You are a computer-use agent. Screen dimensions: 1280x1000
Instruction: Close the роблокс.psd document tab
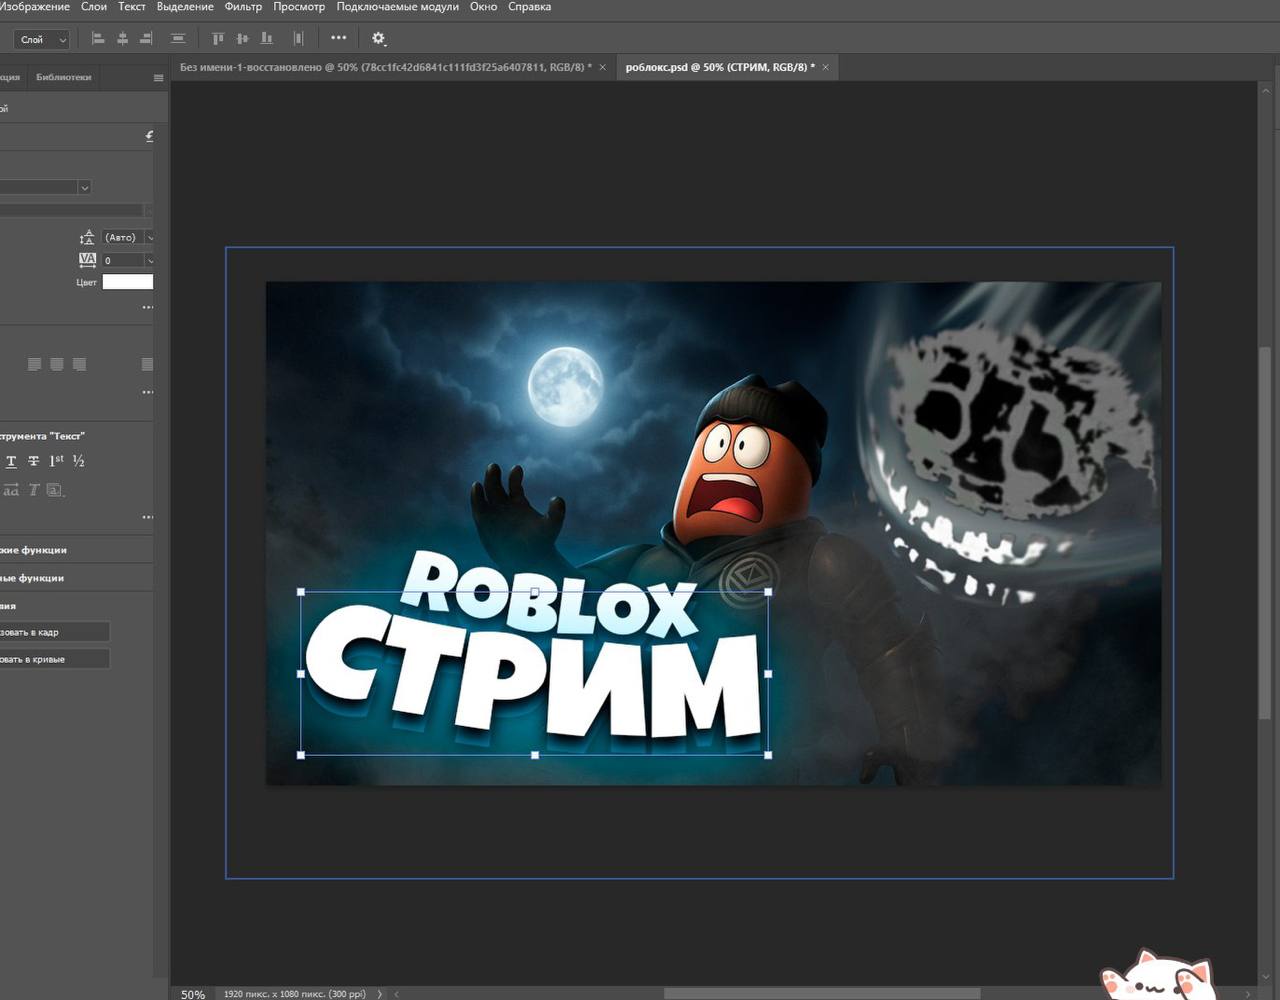point(825,67)
